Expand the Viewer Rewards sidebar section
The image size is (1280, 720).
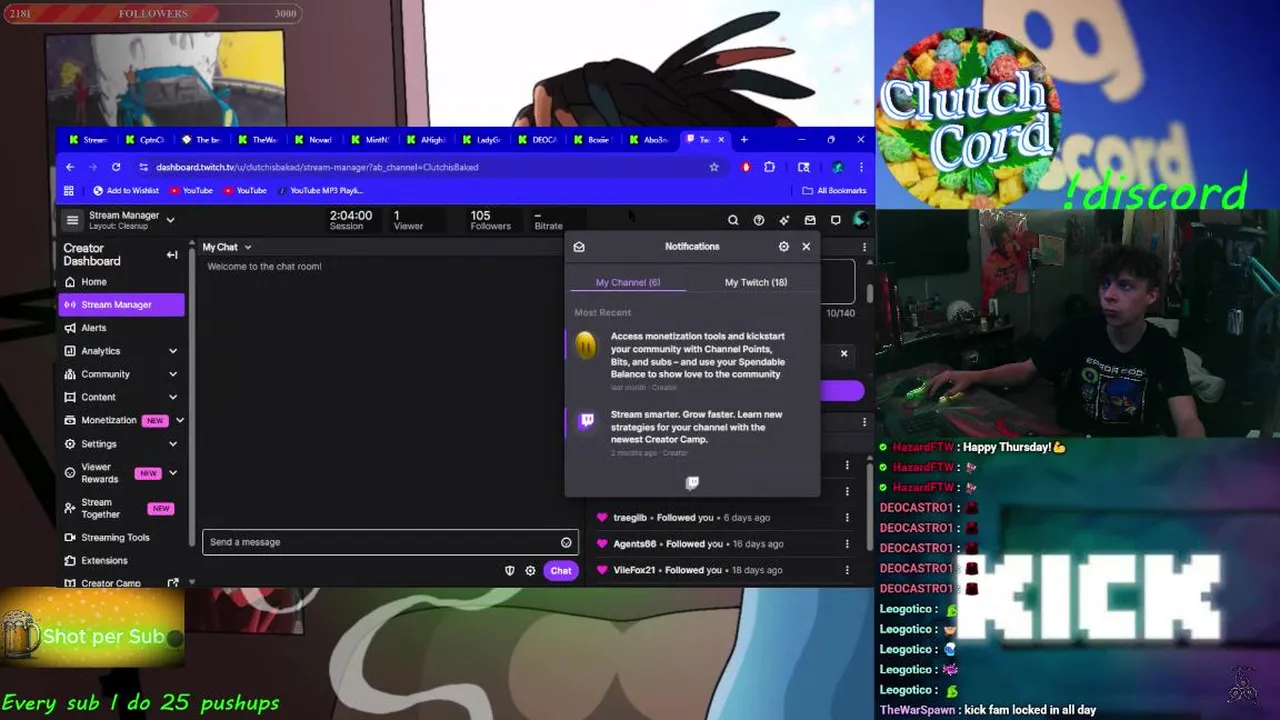(173, 473)
